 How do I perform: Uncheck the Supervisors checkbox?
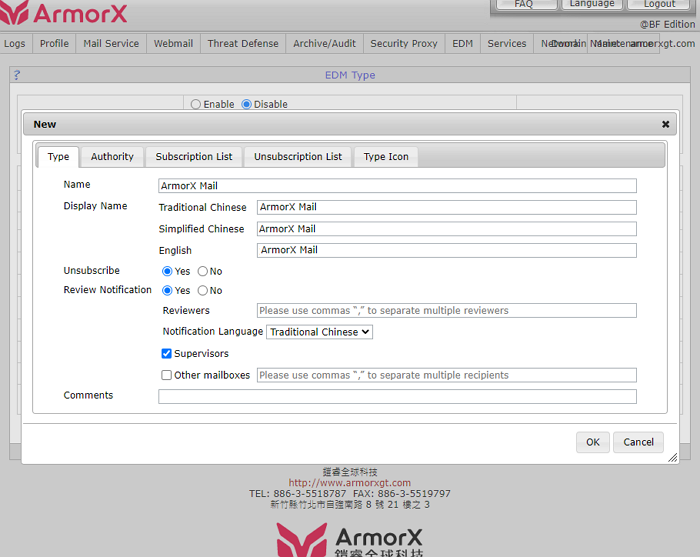coord(168,354)
